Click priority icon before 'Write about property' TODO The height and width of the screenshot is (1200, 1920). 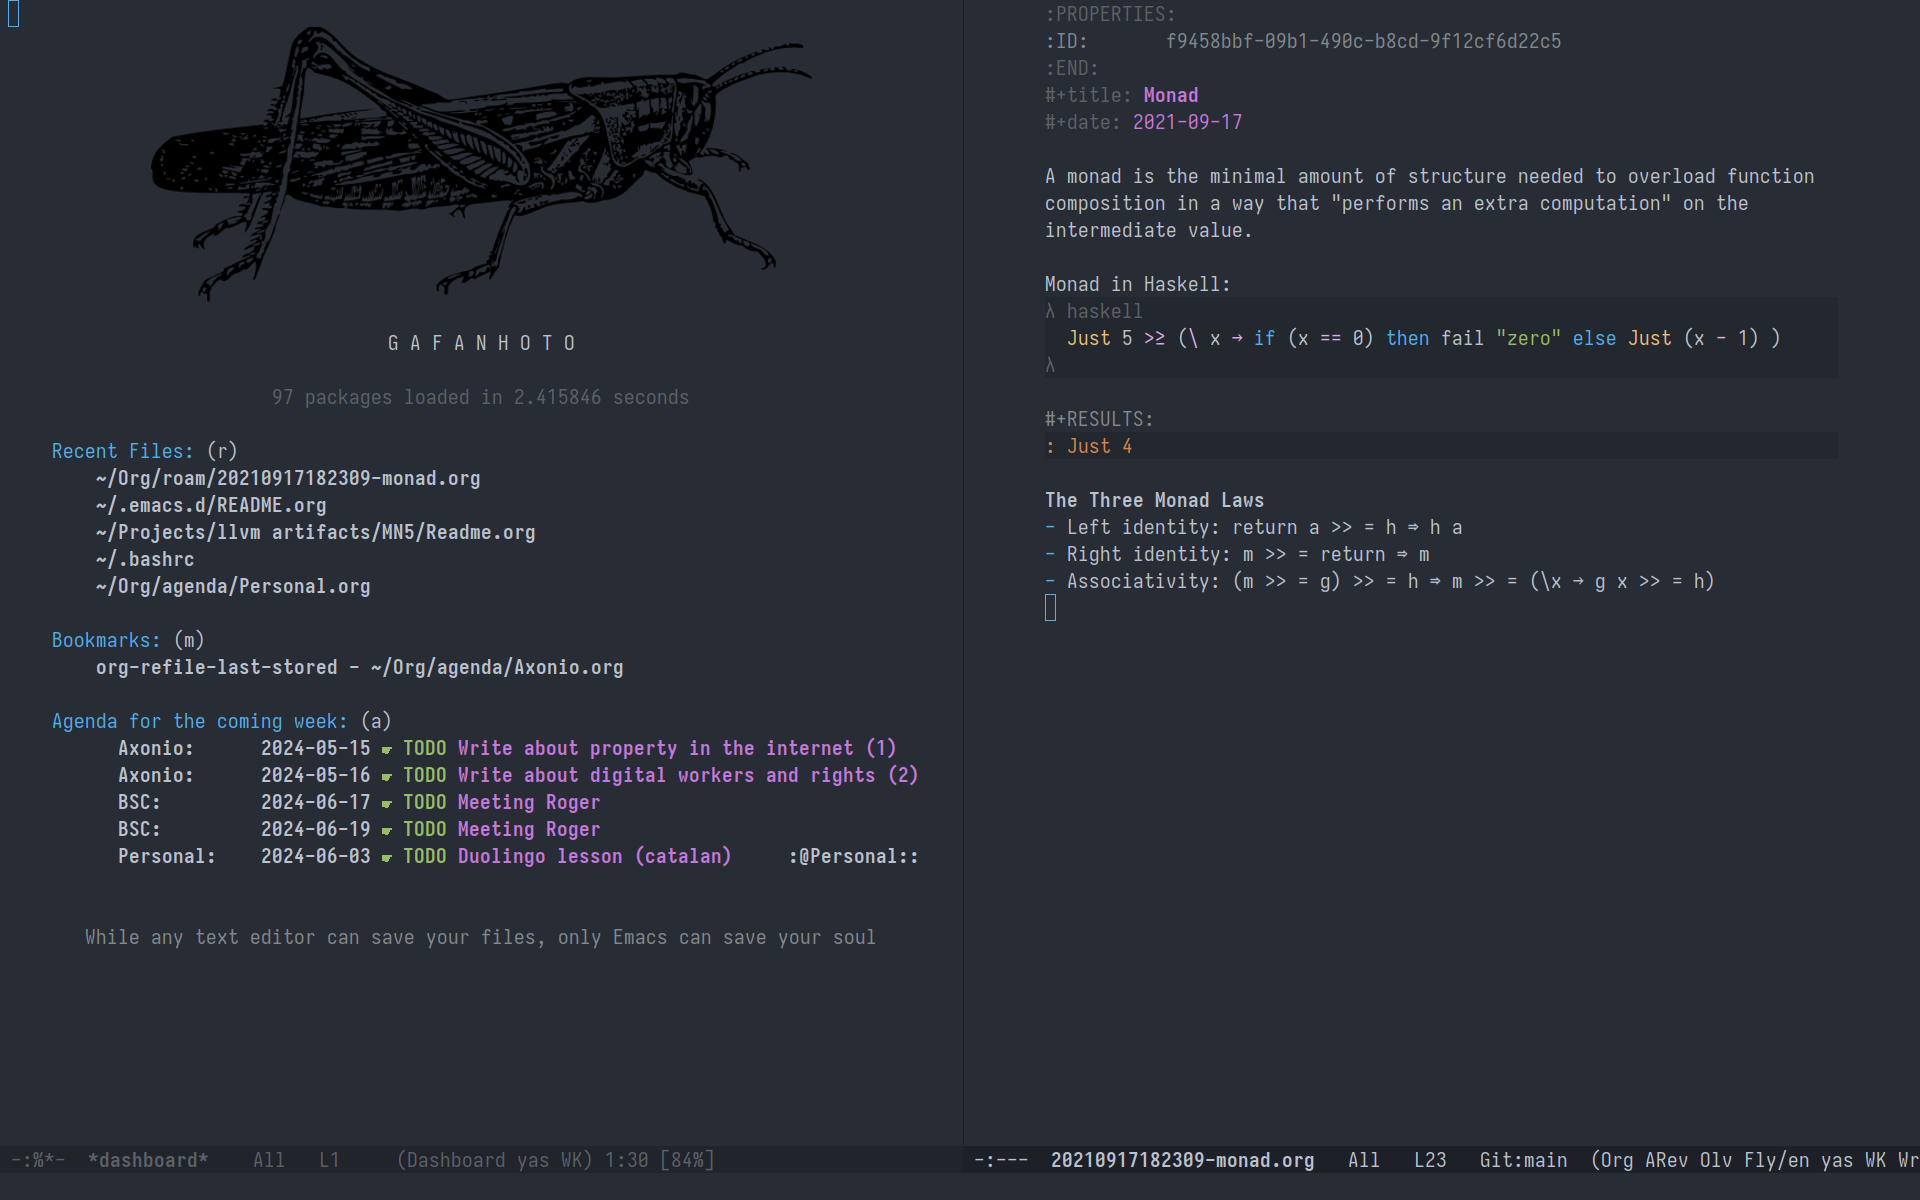coord(386,750)
